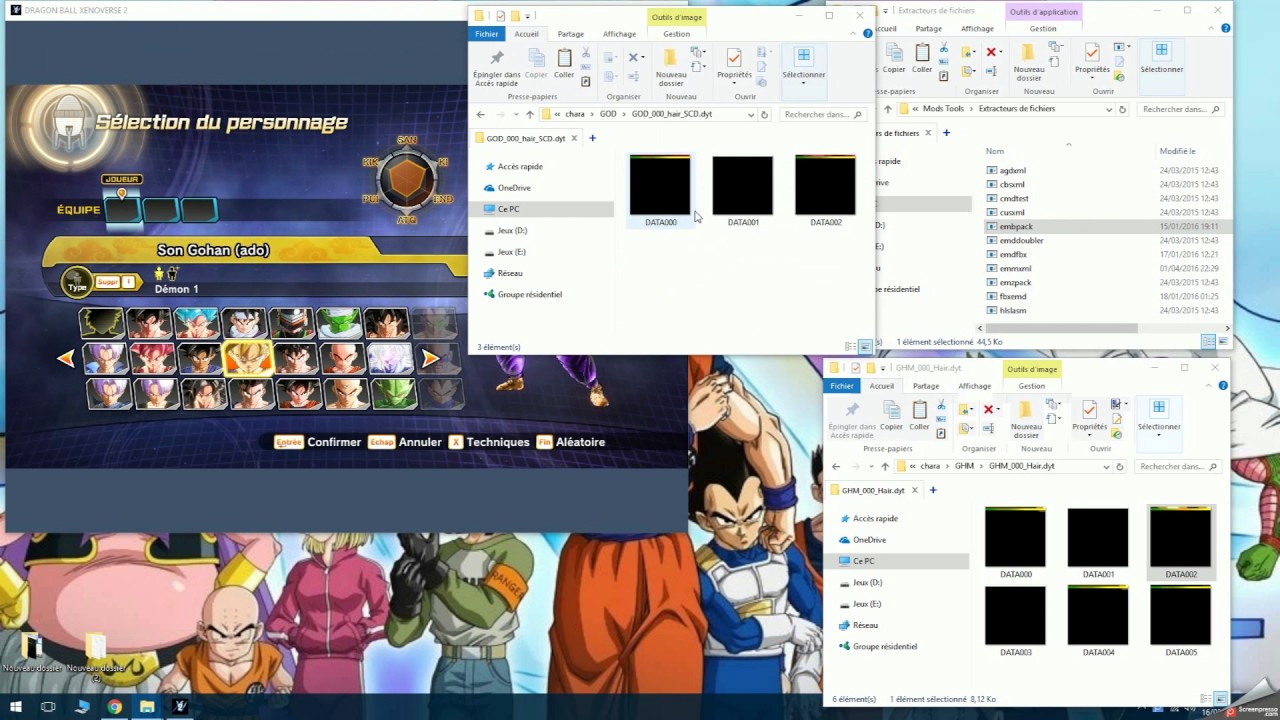Screen dimensions: 1280x720
Task: Click refresh button in GOD_000_hair_SCD address bar
Action: pyautogui.click(x=765, y=114)
